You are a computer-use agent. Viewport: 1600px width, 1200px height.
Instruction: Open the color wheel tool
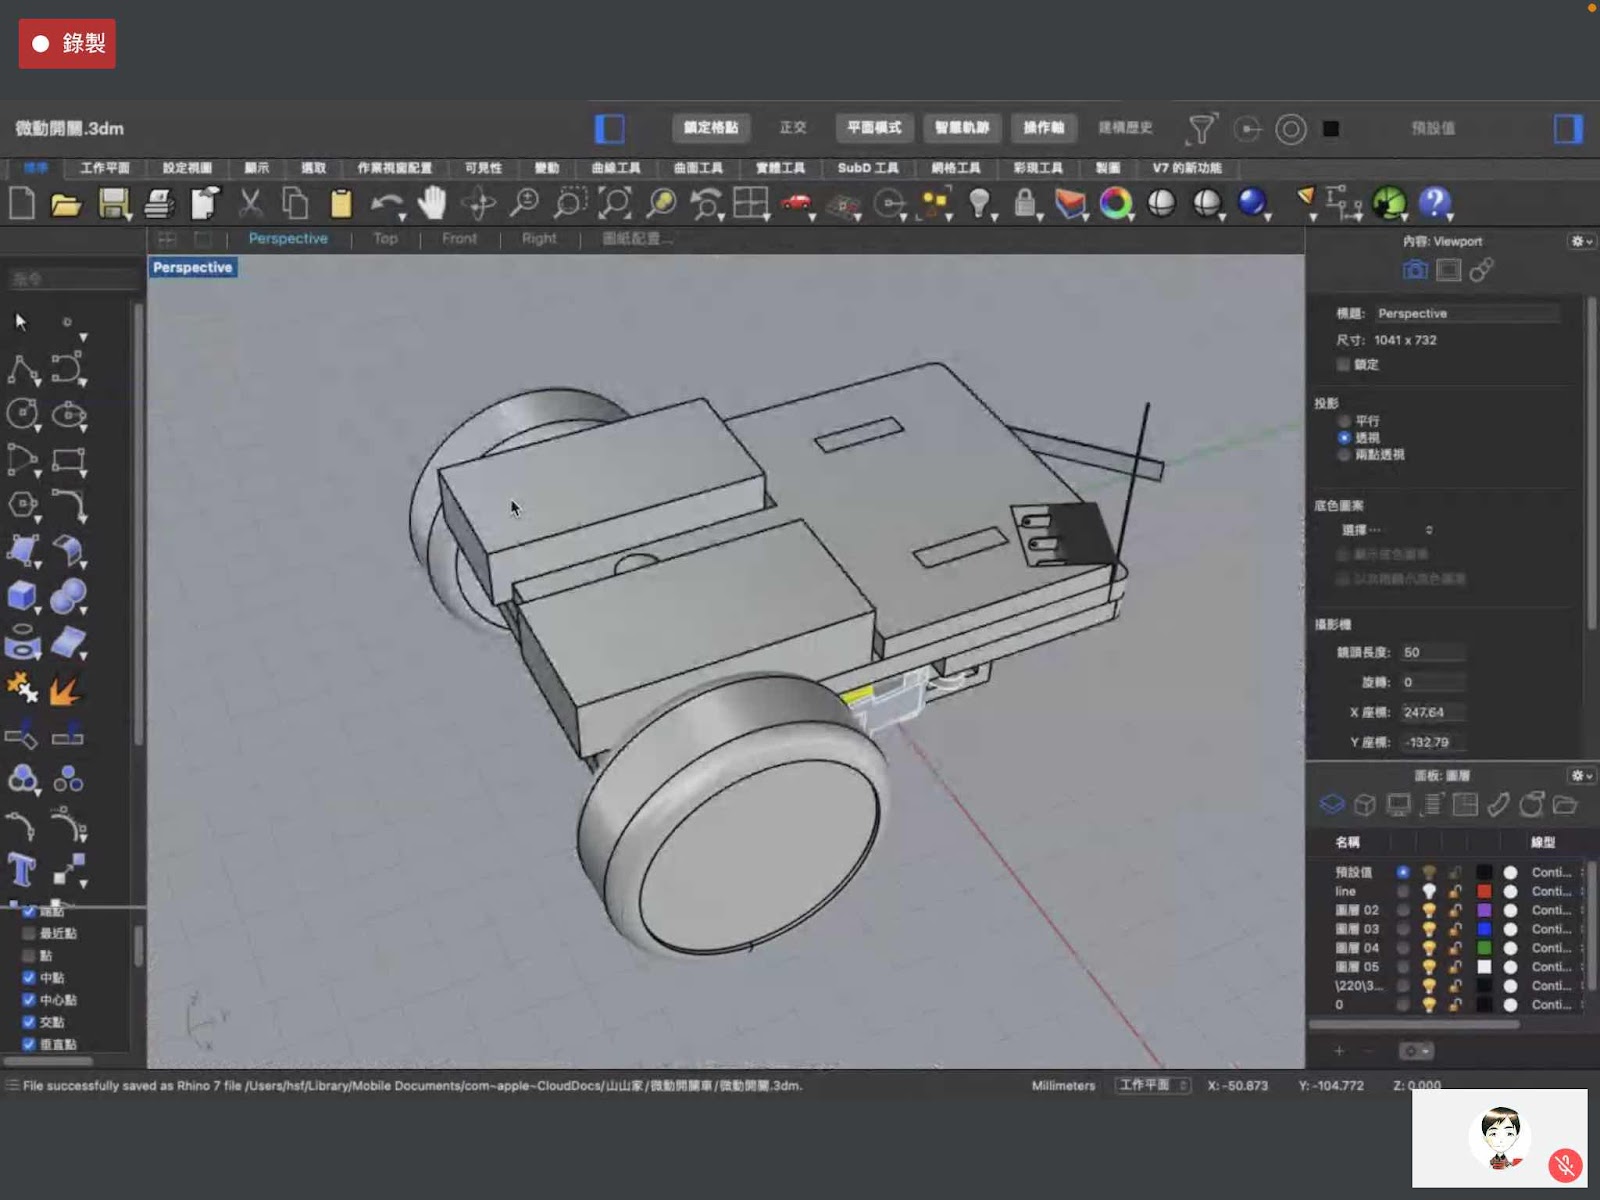[x=1115, y=204]
